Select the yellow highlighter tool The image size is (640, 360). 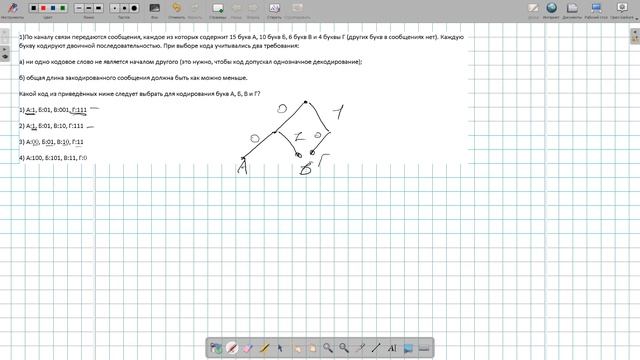[264, 348]
